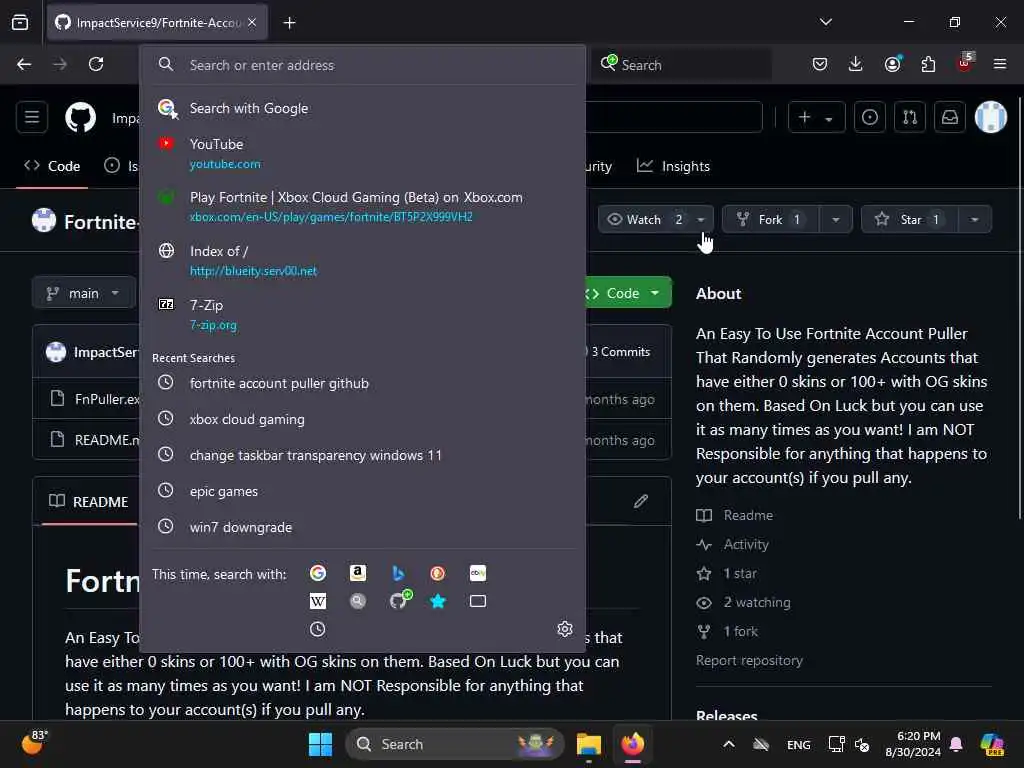Search history with the clock icon
This screenshot has width=1024, height=768.
[x=318, y=629]
